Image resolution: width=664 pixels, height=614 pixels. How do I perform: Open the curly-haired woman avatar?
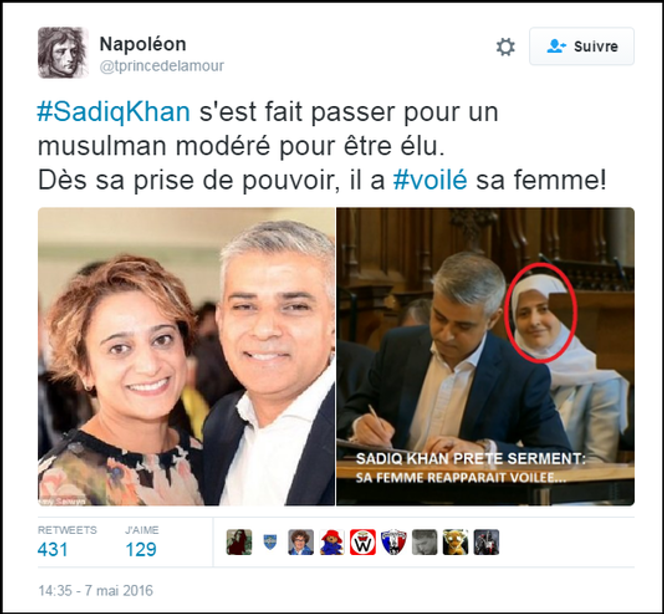click(x=301, y=542)
